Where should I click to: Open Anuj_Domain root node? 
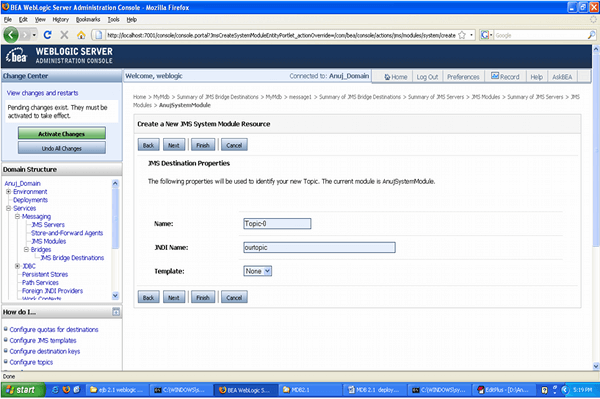click(x=23, y=183)
